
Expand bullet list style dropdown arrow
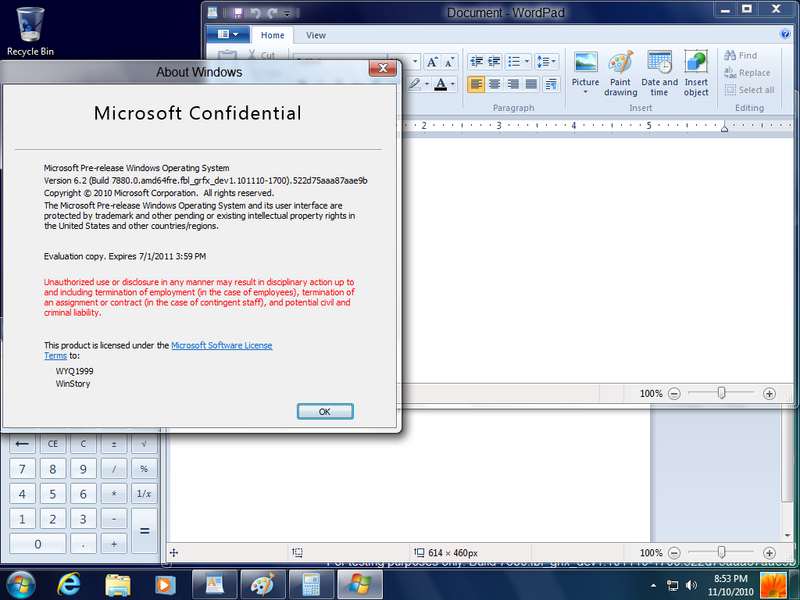point(527,62)
